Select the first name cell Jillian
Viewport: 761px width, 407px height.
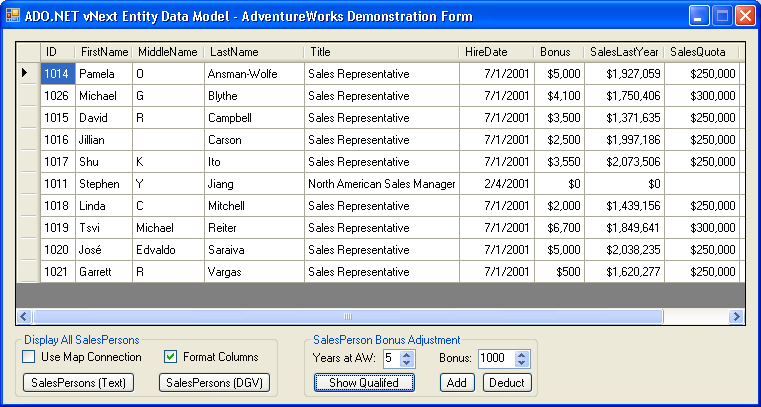(104, 140)
